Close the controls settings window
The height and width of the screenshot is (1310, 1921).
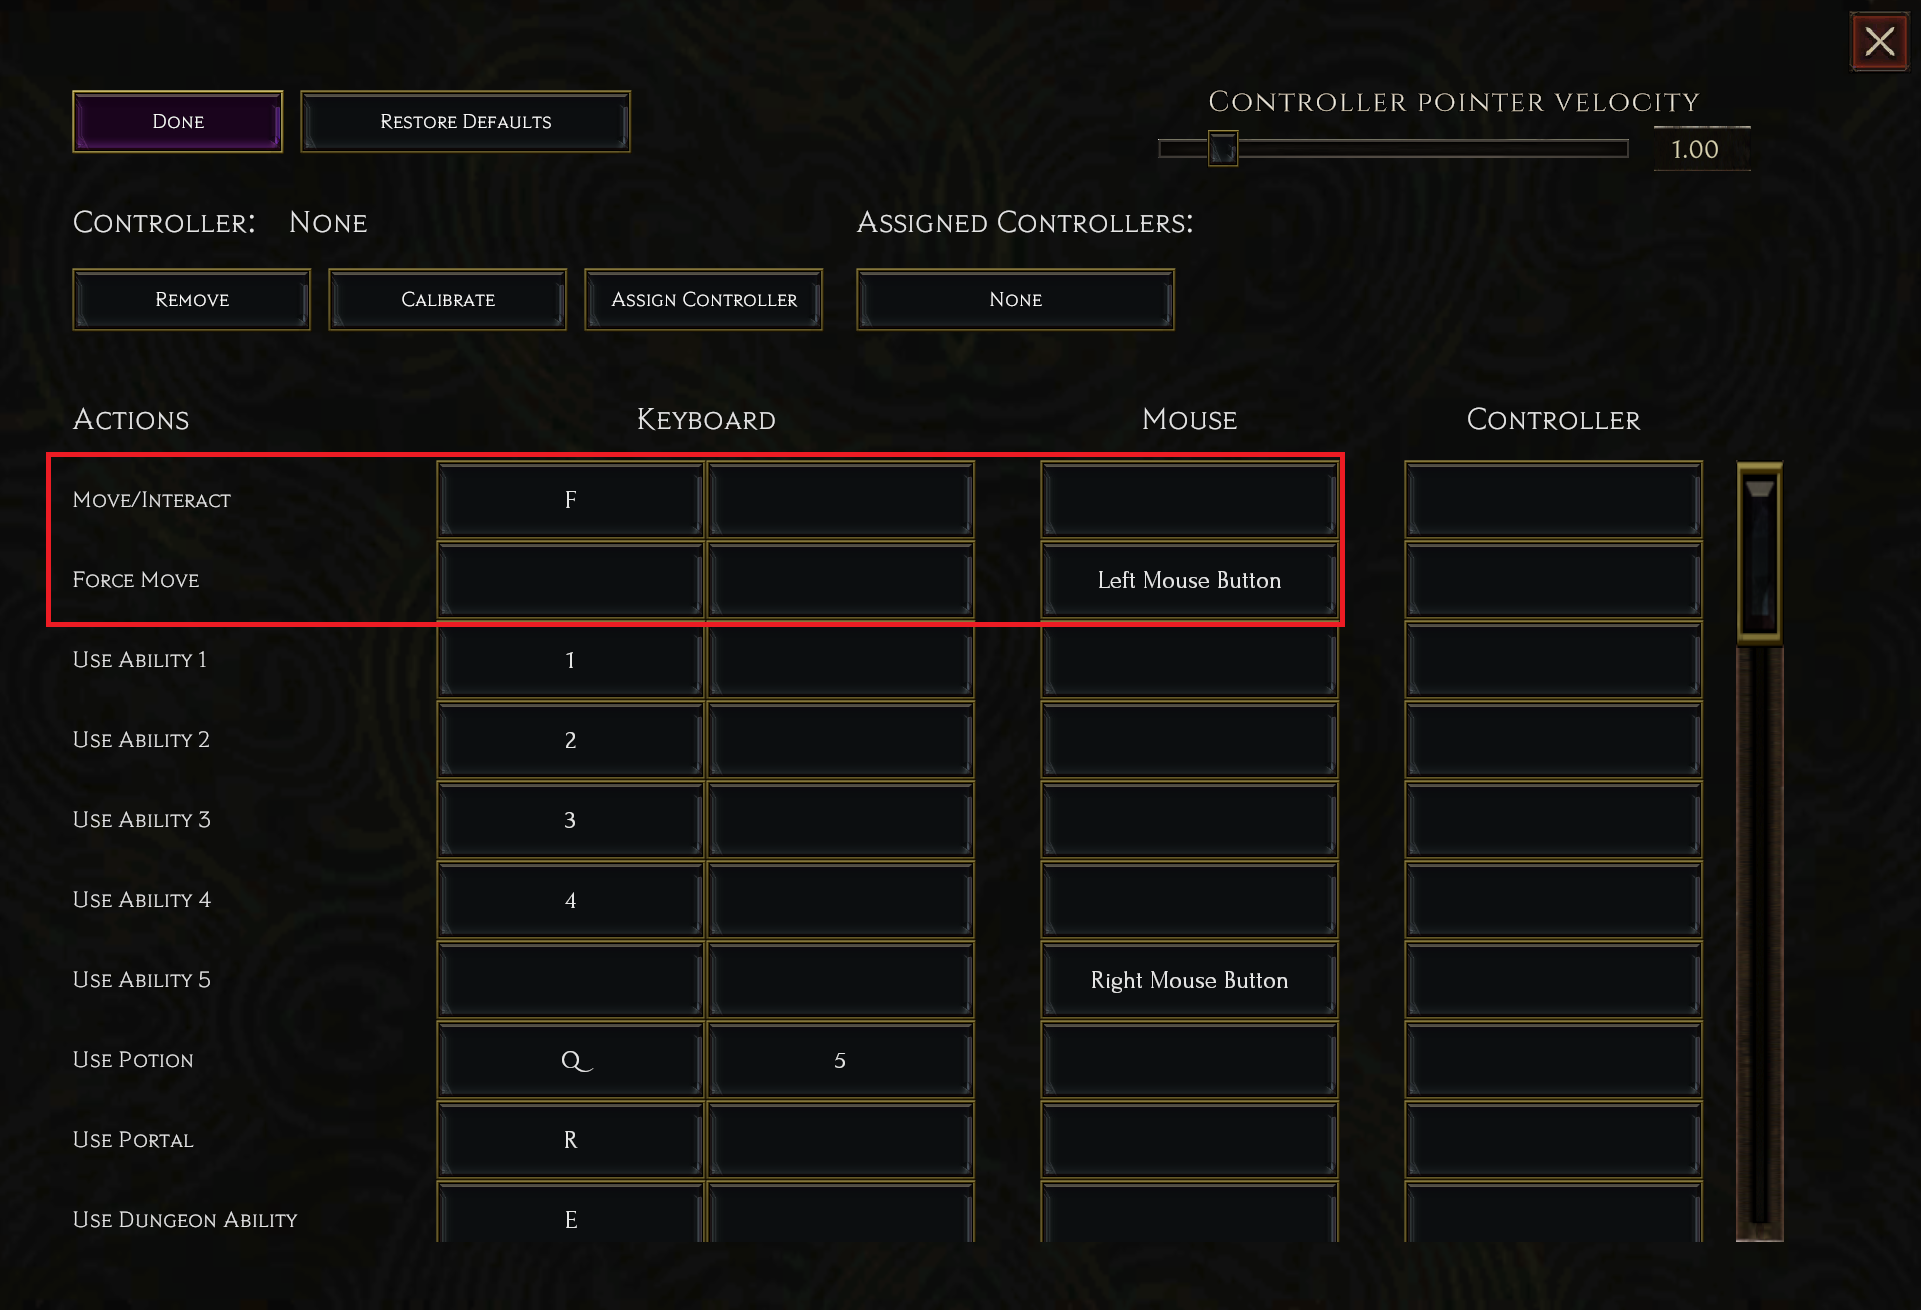click(1879, 42)
